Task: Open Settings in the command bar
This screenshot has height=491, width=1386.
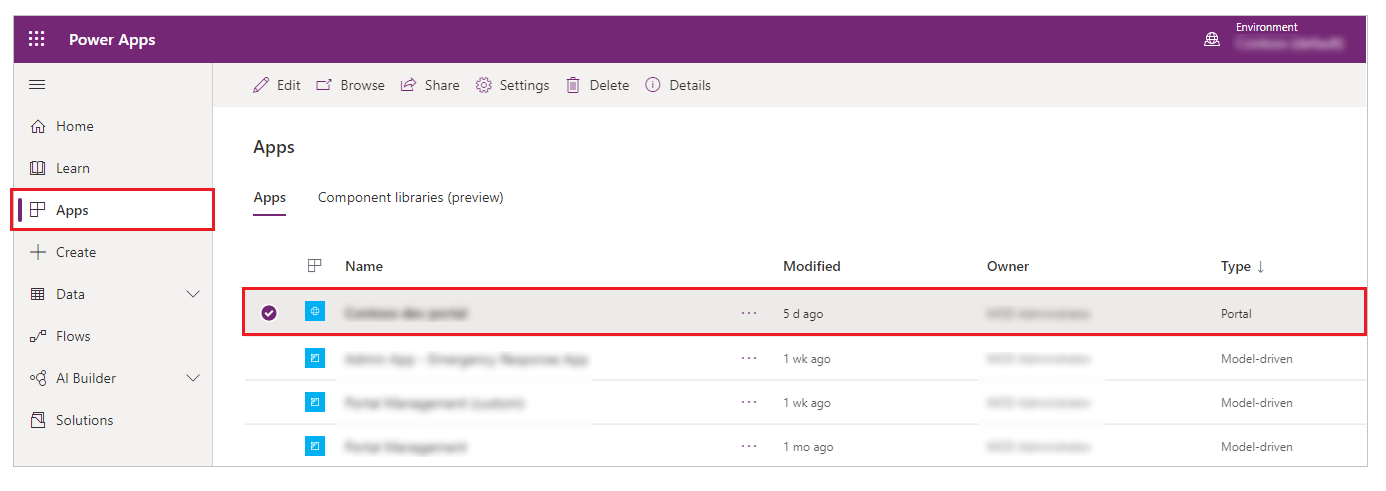Action: (x=512, y=85)
